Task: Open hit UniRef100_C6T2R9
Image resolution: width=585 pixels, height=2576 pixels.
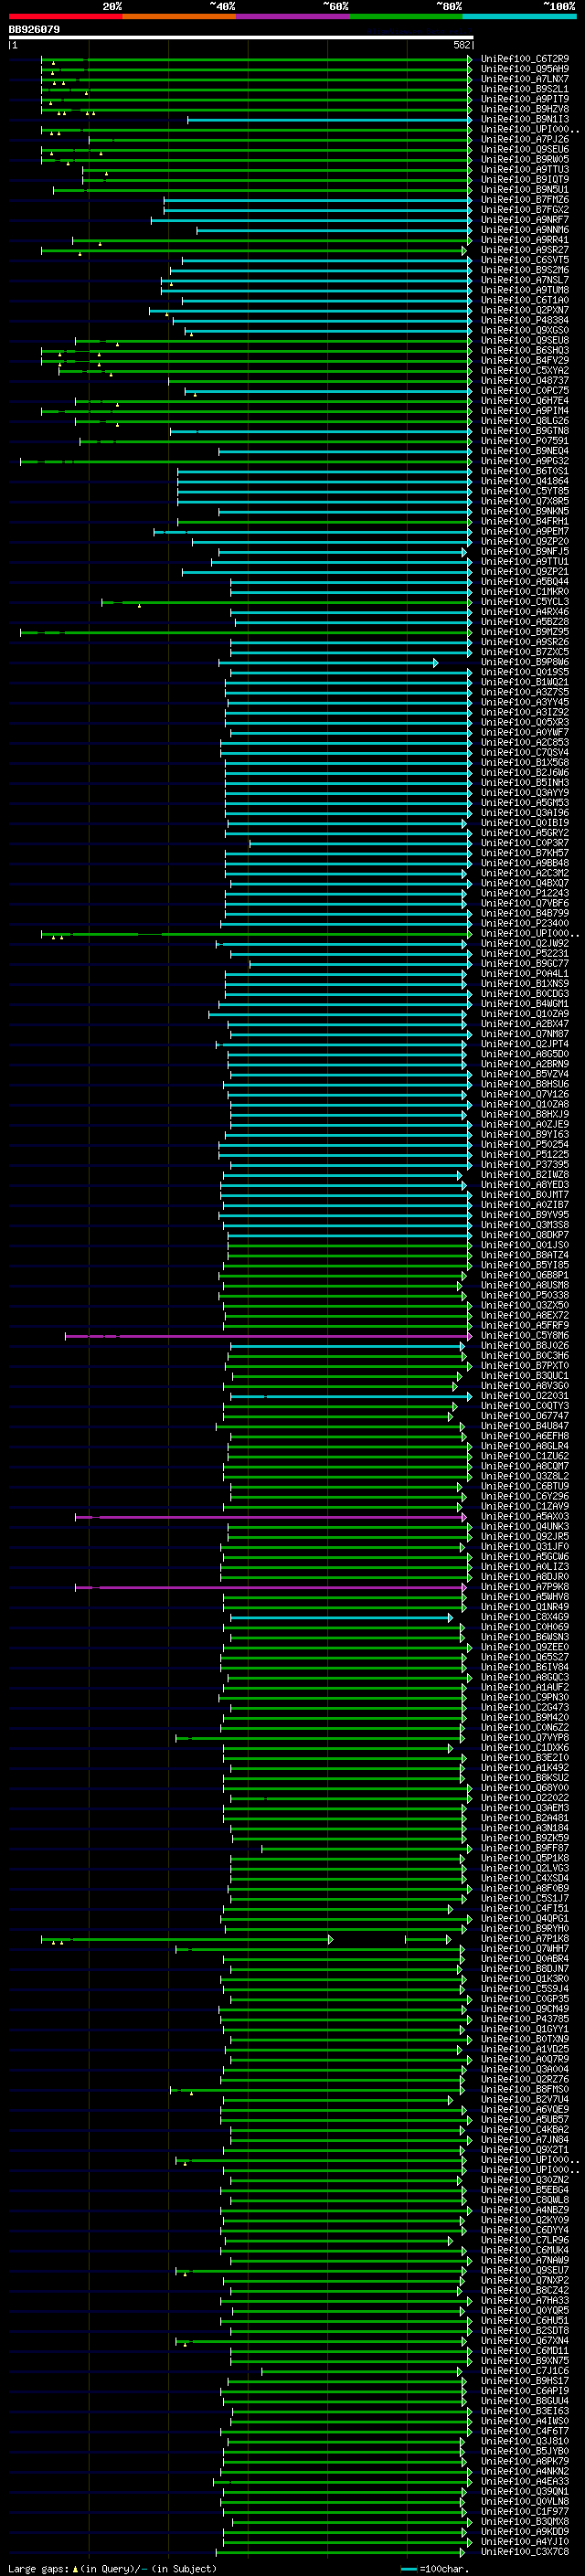Action: click(x=525, y=59)
